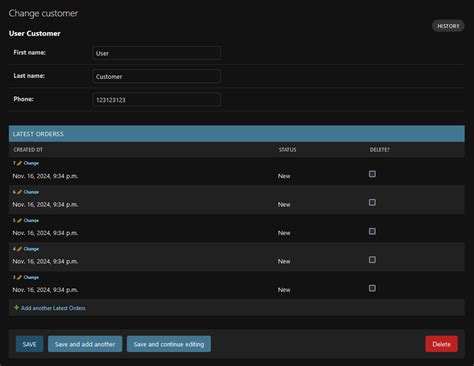Click the Add another Latest Orders link
The height and width of the screenshot is (366, 474).
pos(53,308)
